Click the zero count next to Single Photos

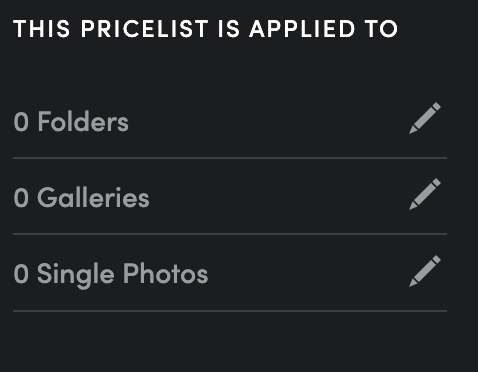click(x=21, y=274)
